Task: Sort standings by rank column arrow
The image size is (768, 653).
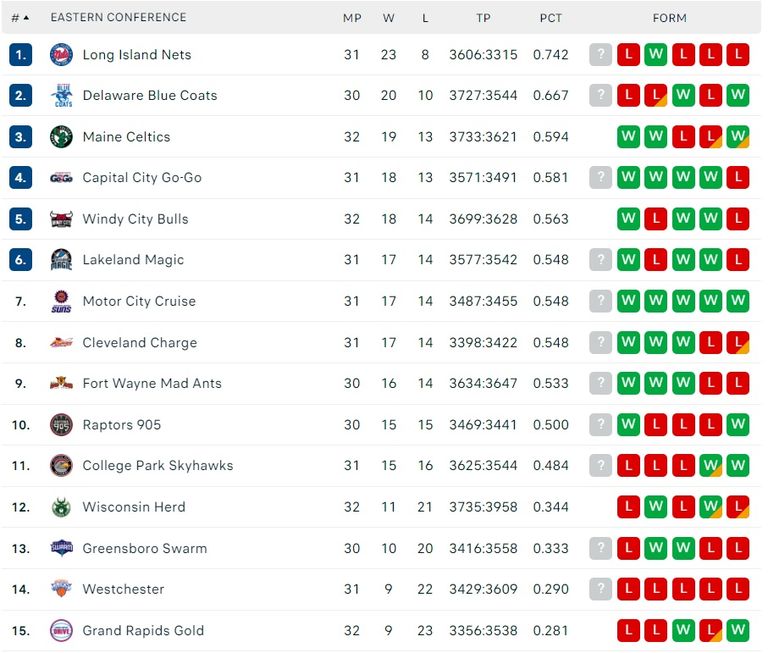Action: (26, 18)
